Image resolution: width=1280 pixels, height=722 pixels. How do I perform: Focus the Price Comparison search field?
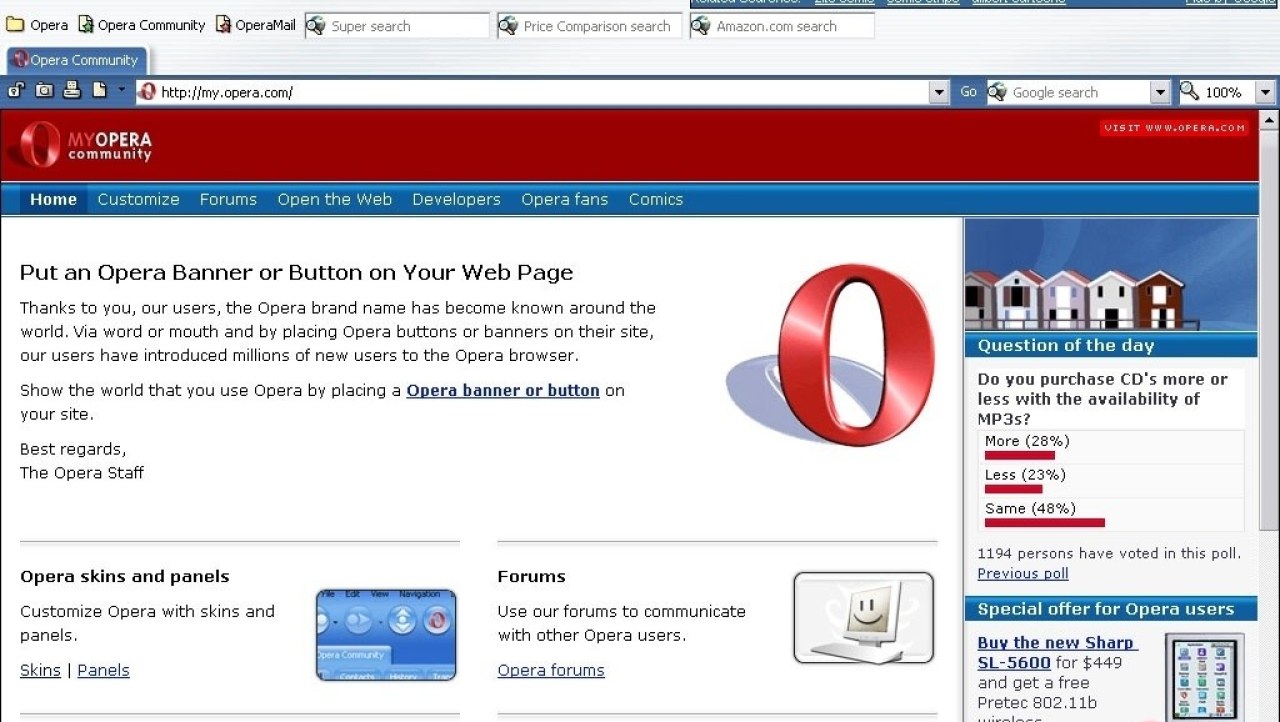coord(589,26)
